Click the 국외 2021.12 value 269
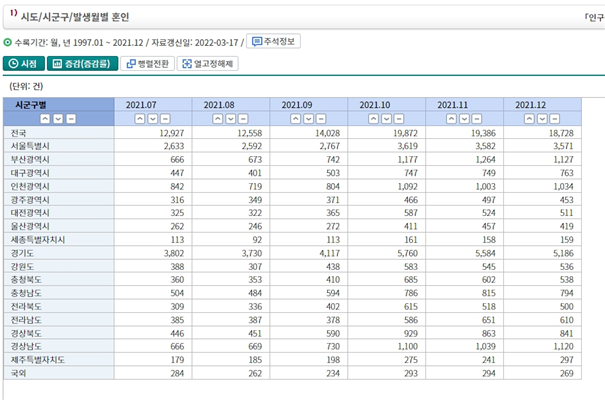605x404 pixels. pyautogui.click(x=567, y=374)
